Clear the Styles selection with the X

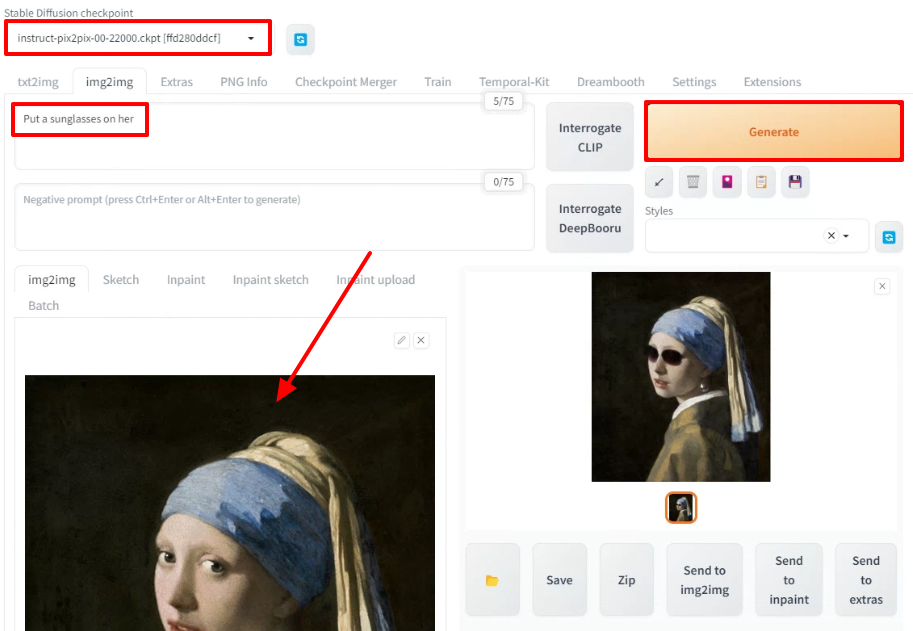831,236
